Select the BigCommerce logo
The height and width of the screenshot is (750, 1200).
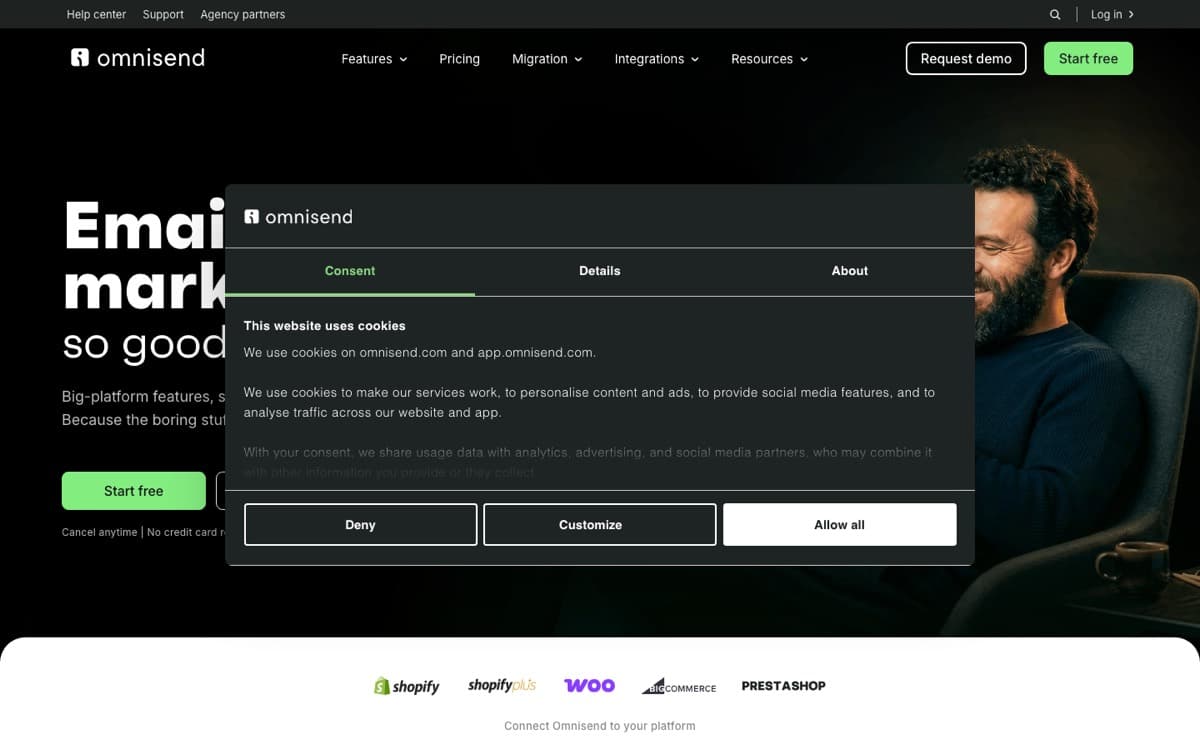coord(679,686)
